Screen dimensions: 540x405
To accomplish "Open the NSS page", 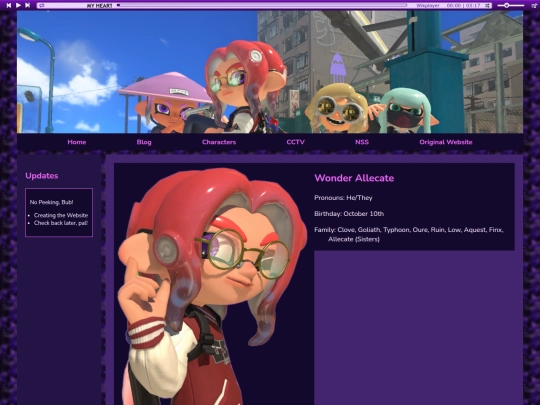I will pos(362,142).
